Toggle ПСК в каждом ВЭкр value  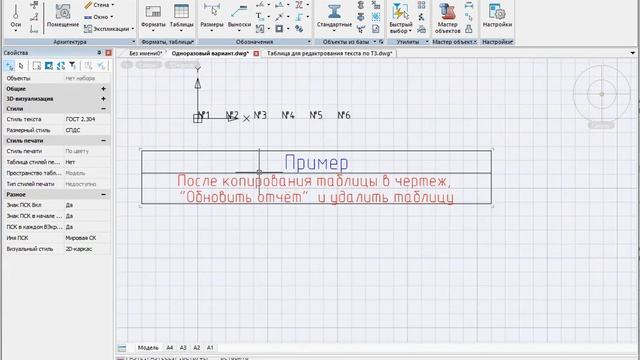click(x=87, y=227)
